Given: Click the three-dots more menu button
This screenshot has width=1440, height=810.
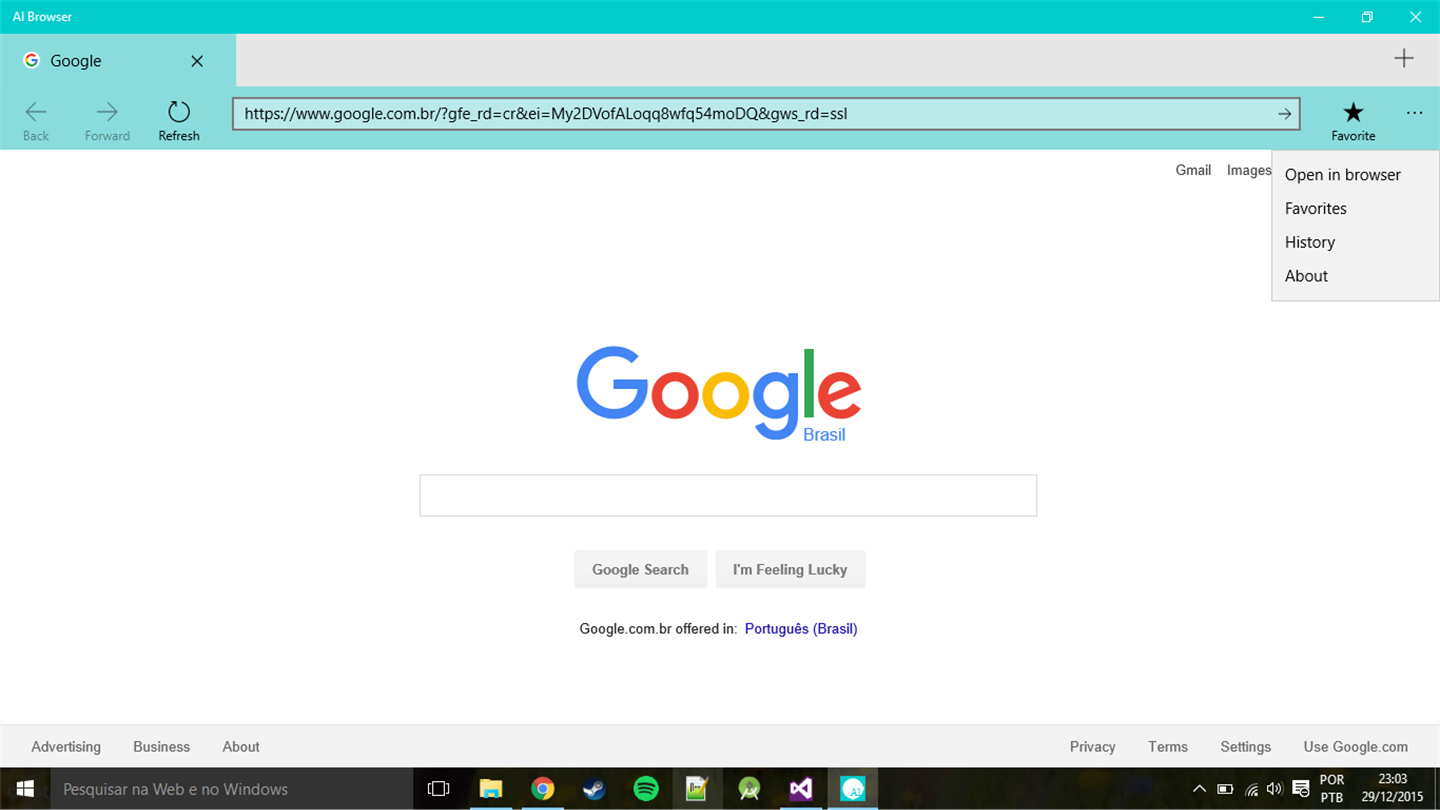Looking at the screenshot, I should click(1414, 113).
